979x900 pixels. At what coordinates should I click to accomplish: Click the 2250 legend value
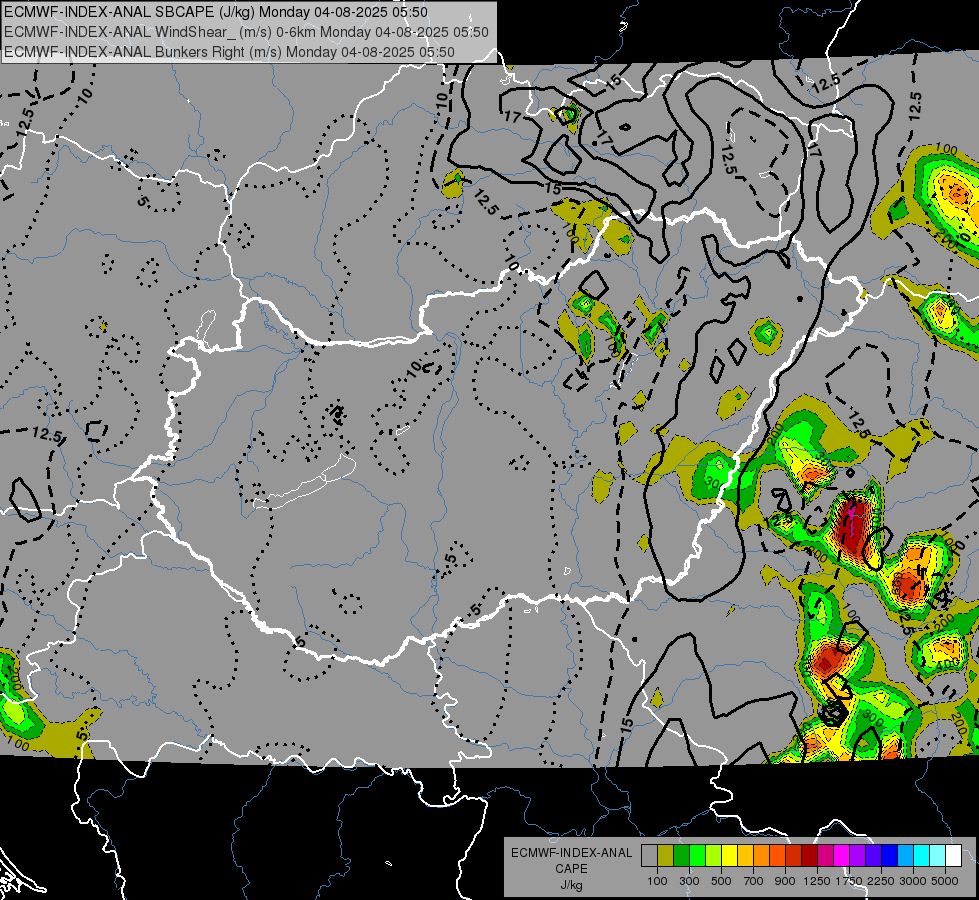(x=881, y=881)
